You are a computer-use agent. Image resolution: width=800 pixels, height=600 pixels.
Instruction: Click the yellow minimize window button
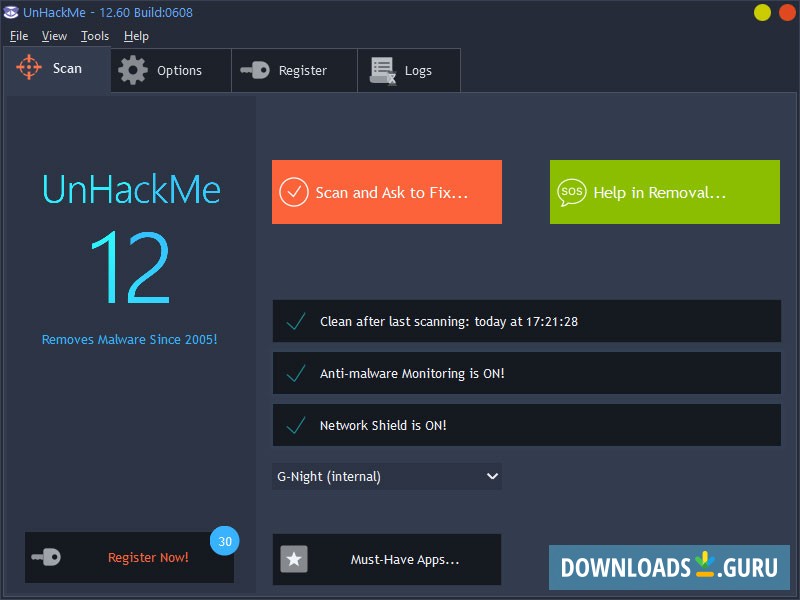tap(762, 12)
